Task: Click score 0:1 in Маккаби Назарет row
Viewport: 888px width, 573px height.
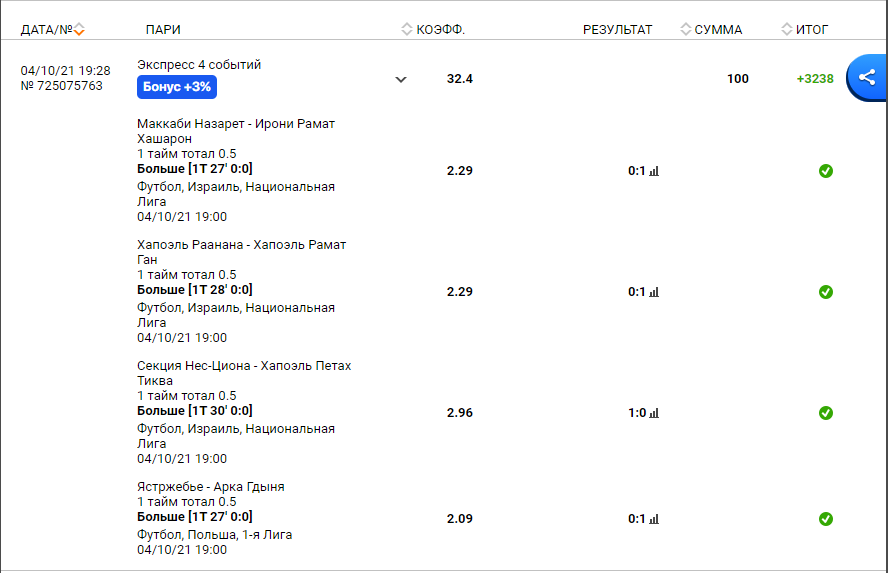Action: coord(637,170)
